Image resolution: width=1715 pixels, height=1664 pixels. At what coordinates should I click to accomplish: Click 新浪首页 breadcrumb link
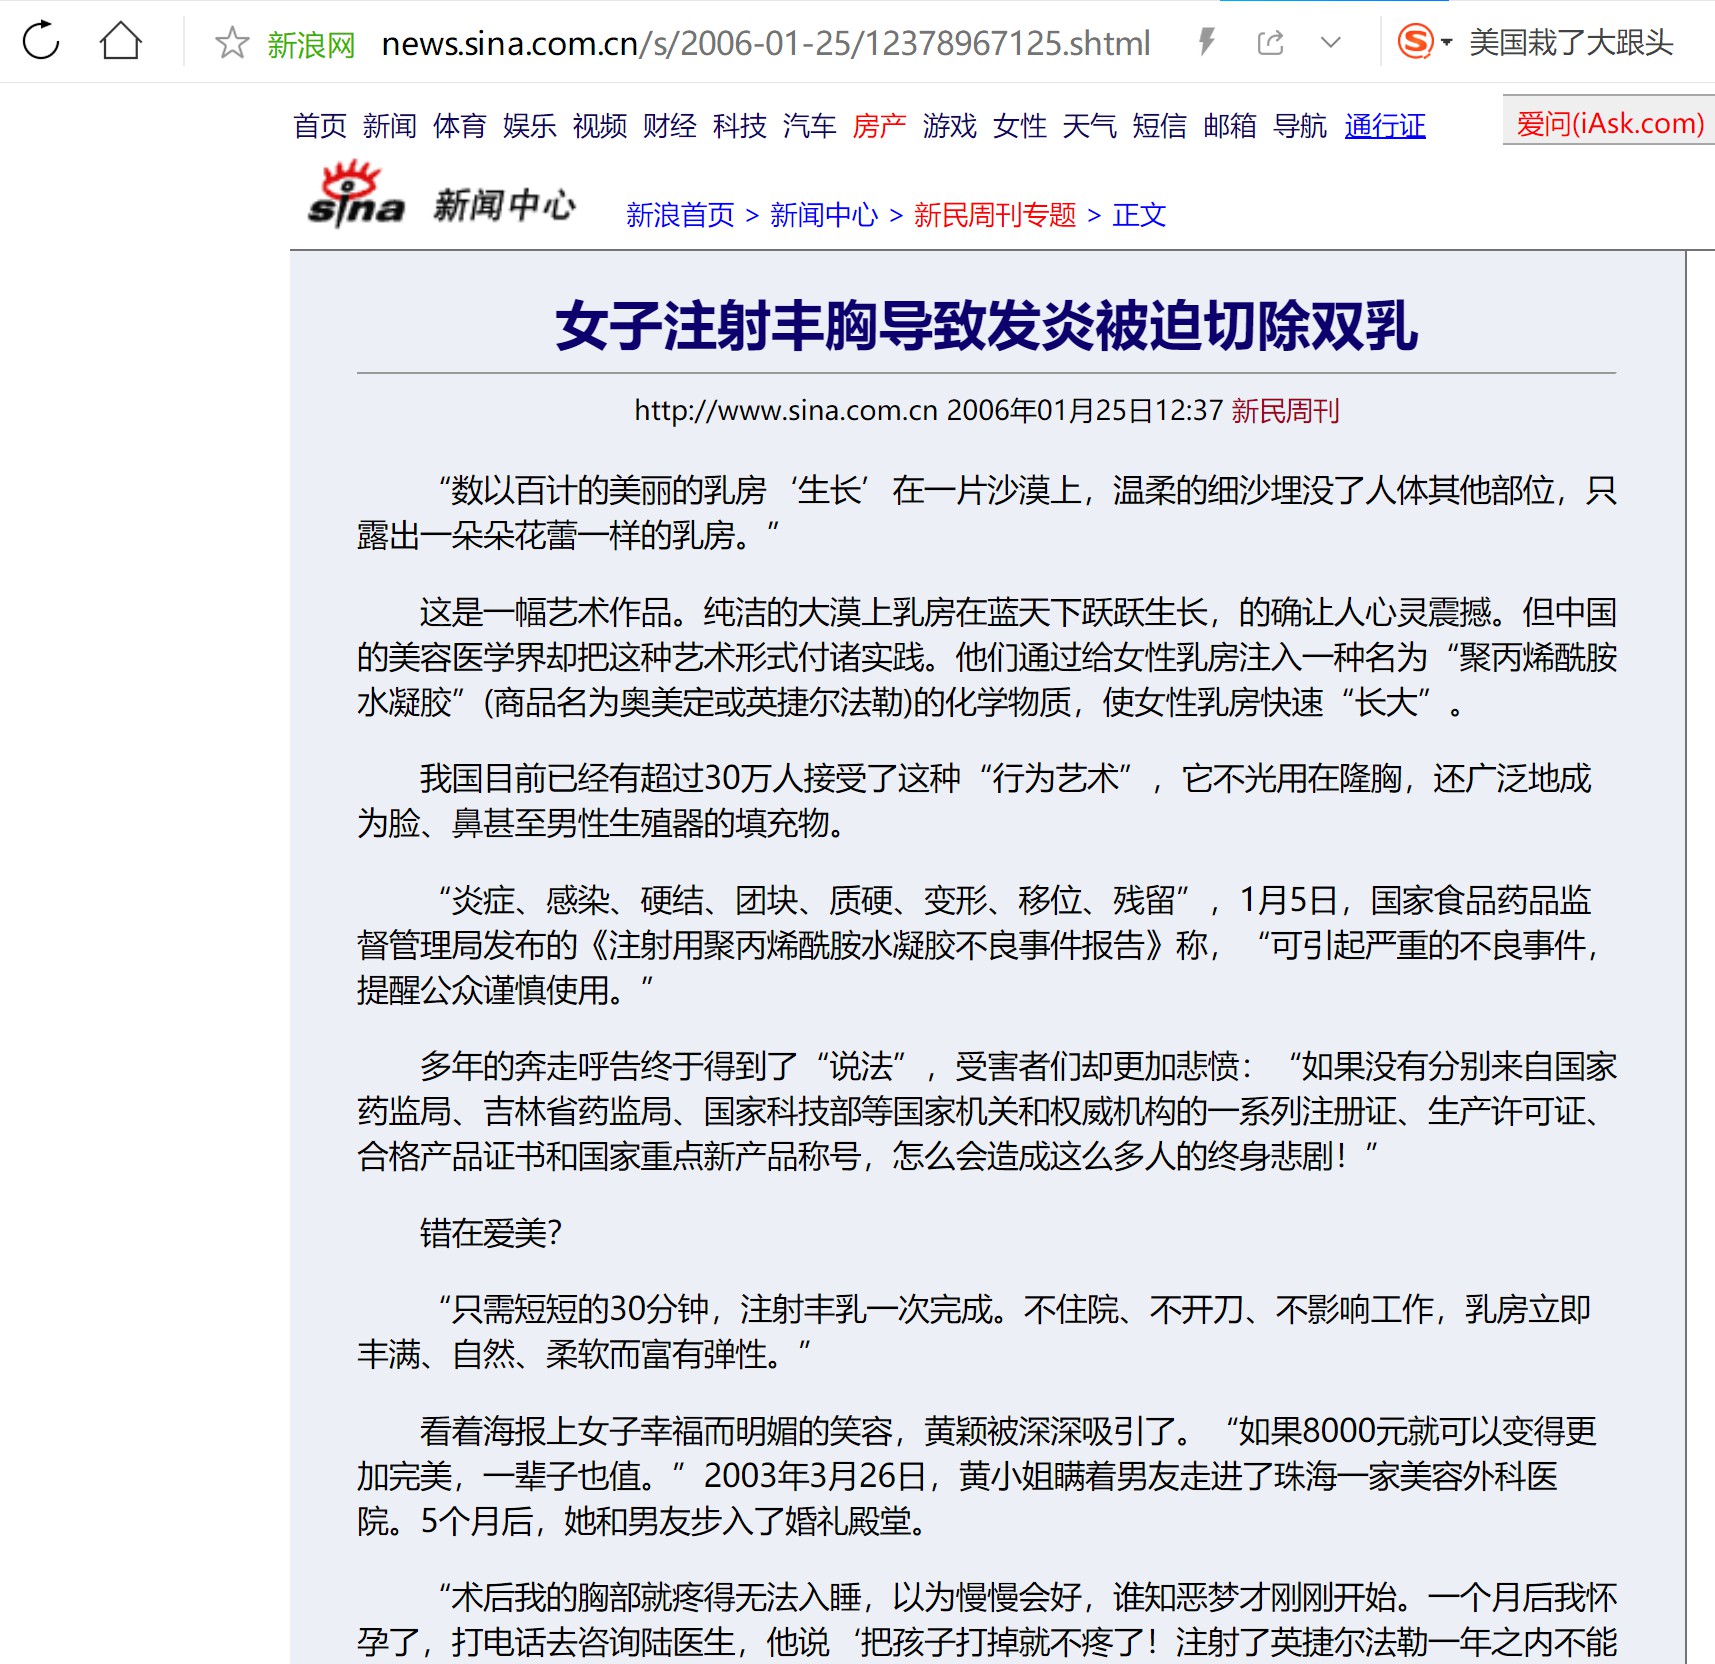[680, 215]
